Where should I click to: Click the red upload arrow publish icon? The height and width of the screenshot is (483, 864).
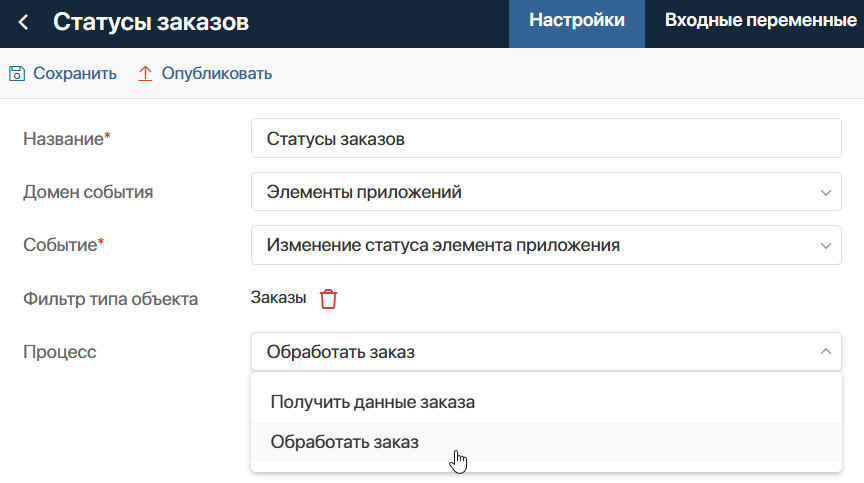(145, 73)
